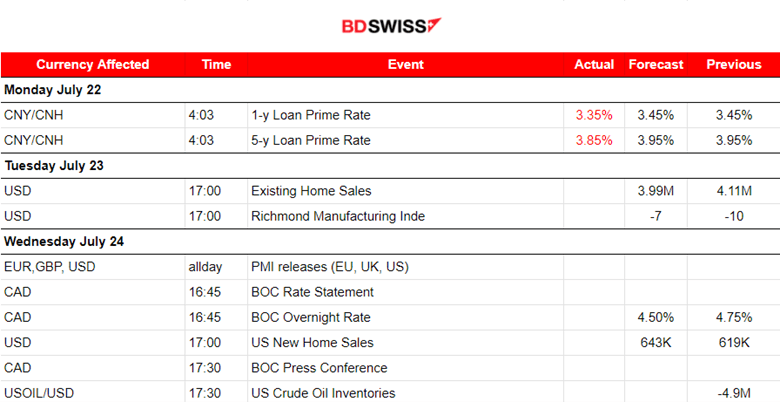This screenshot has height=402, width=780.
Task: Select the Tuesday July 23 date row
Action: pyautogui.click(x=54, y=165)
